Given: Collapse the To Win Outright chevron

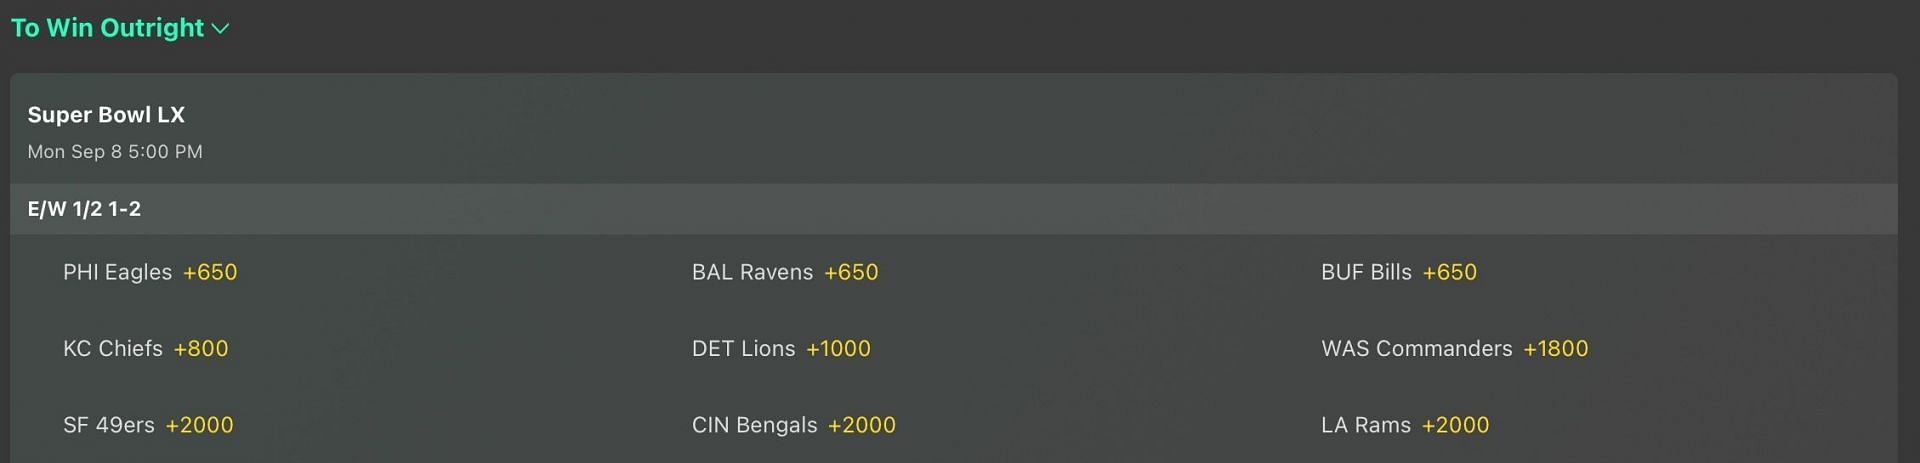Looking at the screenshot, I should click(221, 29).
